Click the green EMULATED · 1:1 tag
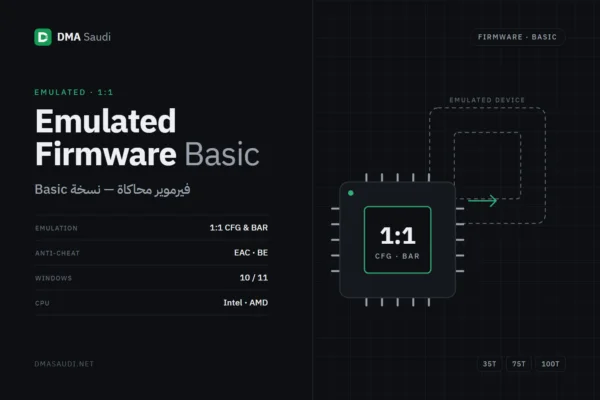Image resolution: width=600 pixels, height=400 pixels. 74,92
